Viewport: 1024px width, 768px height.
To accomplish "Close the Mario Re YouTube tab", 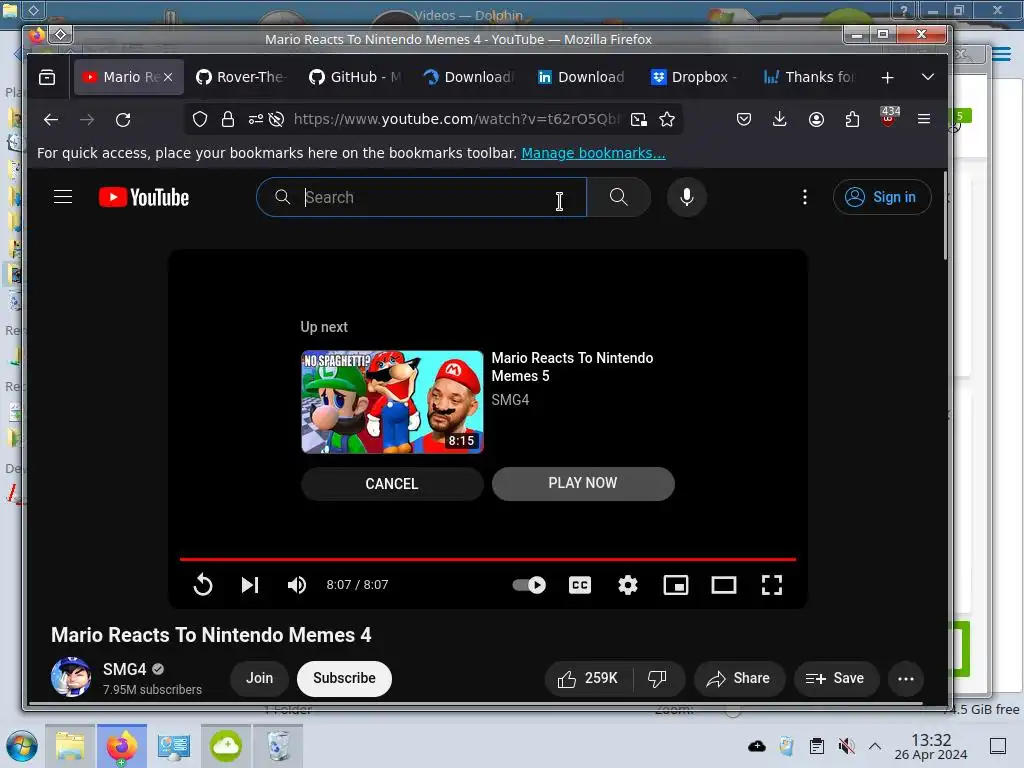I will tap(168, 77).
